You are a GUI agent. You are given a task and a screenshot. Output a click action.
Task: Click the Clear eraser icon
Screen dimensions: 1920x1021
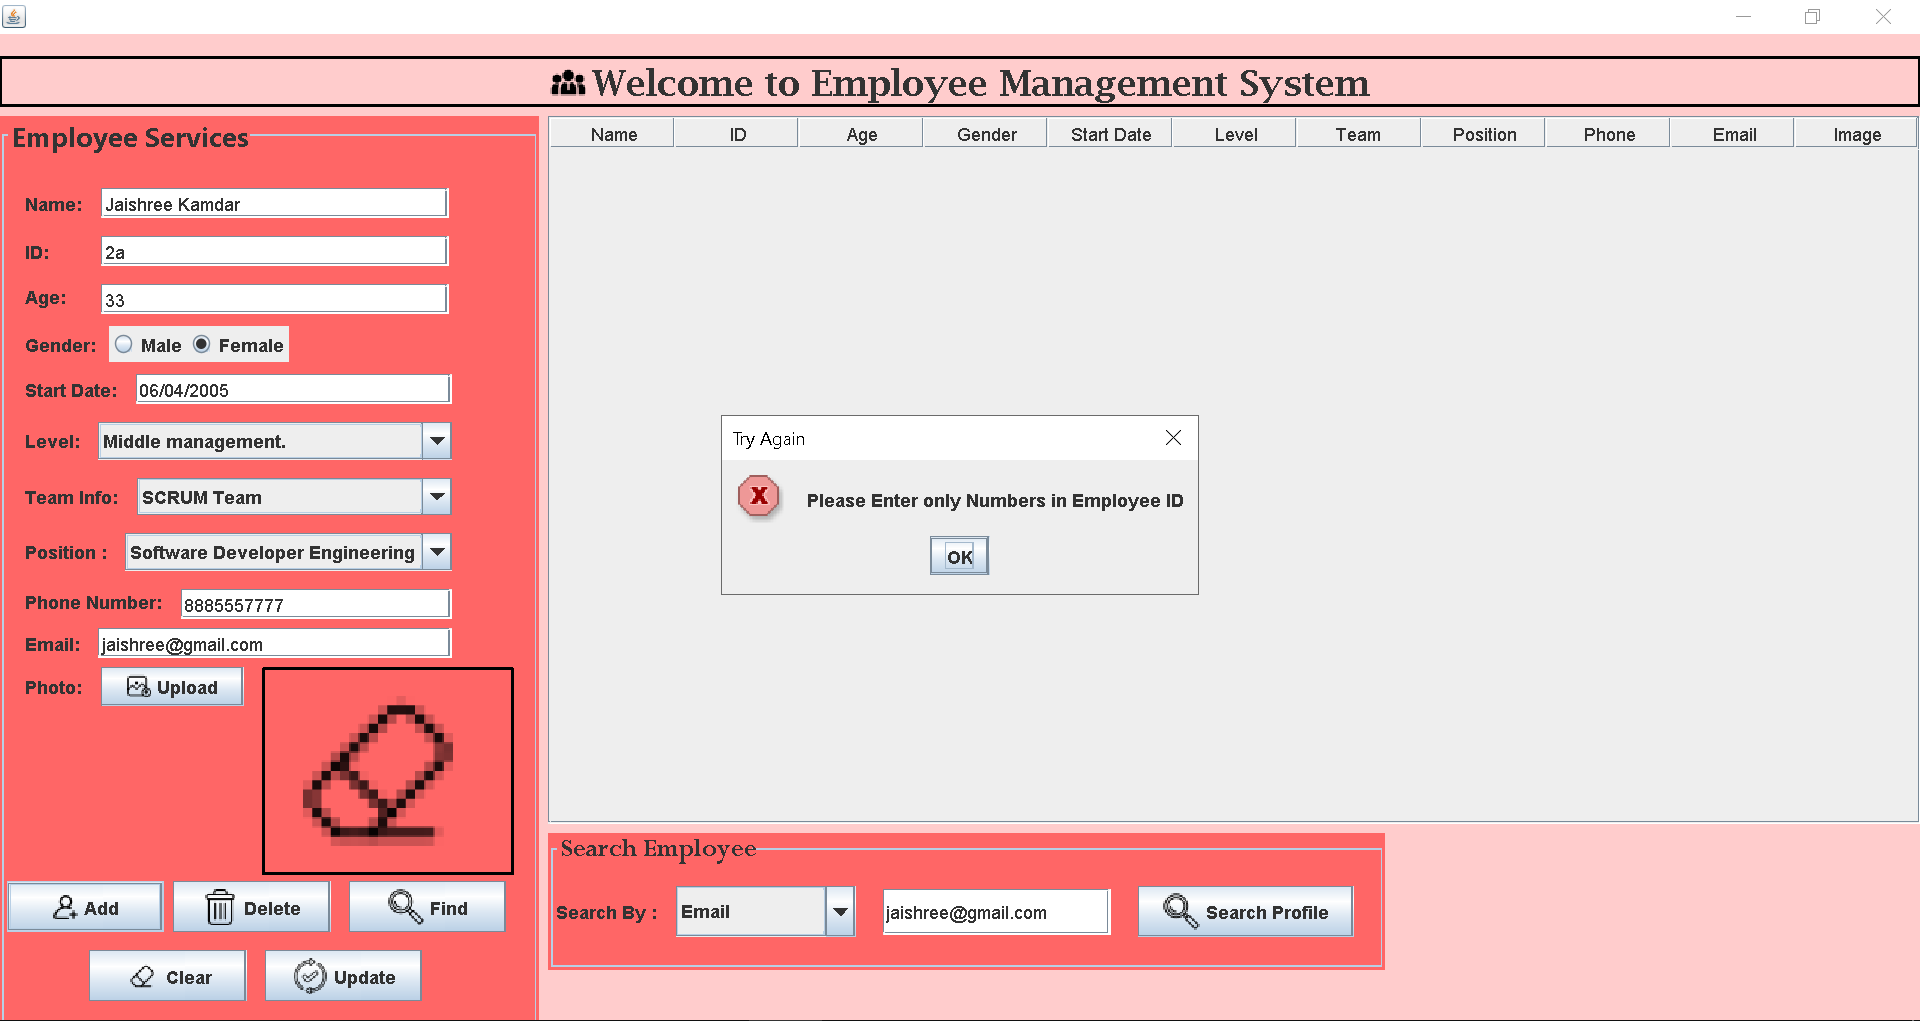coord(142,975)
